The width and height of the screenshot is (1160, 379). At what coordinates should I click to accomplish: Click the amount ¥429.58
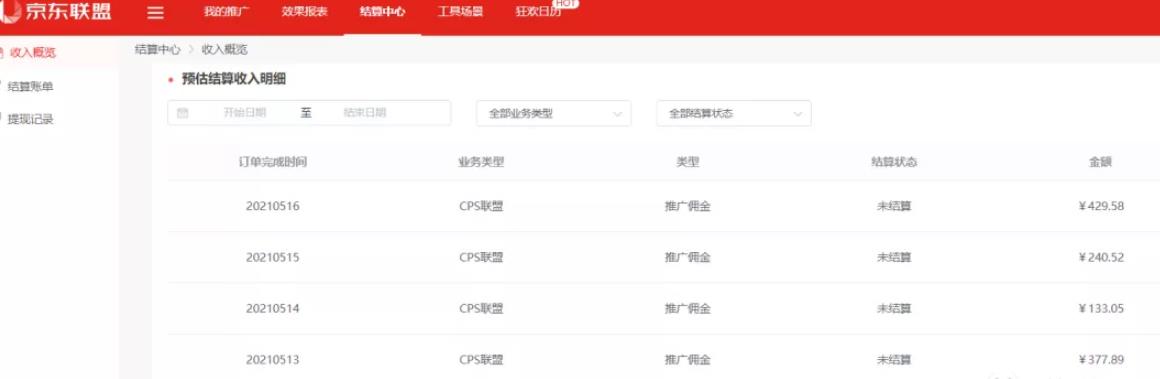[1101, 207]
